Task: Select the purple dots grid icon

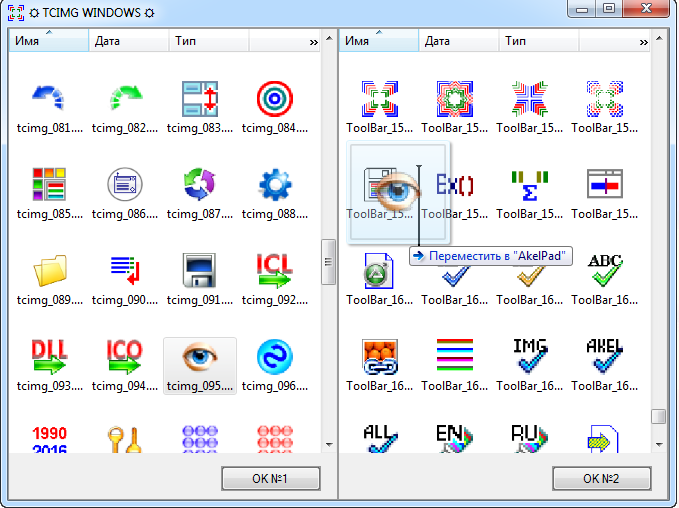Action: pos(200,439)
